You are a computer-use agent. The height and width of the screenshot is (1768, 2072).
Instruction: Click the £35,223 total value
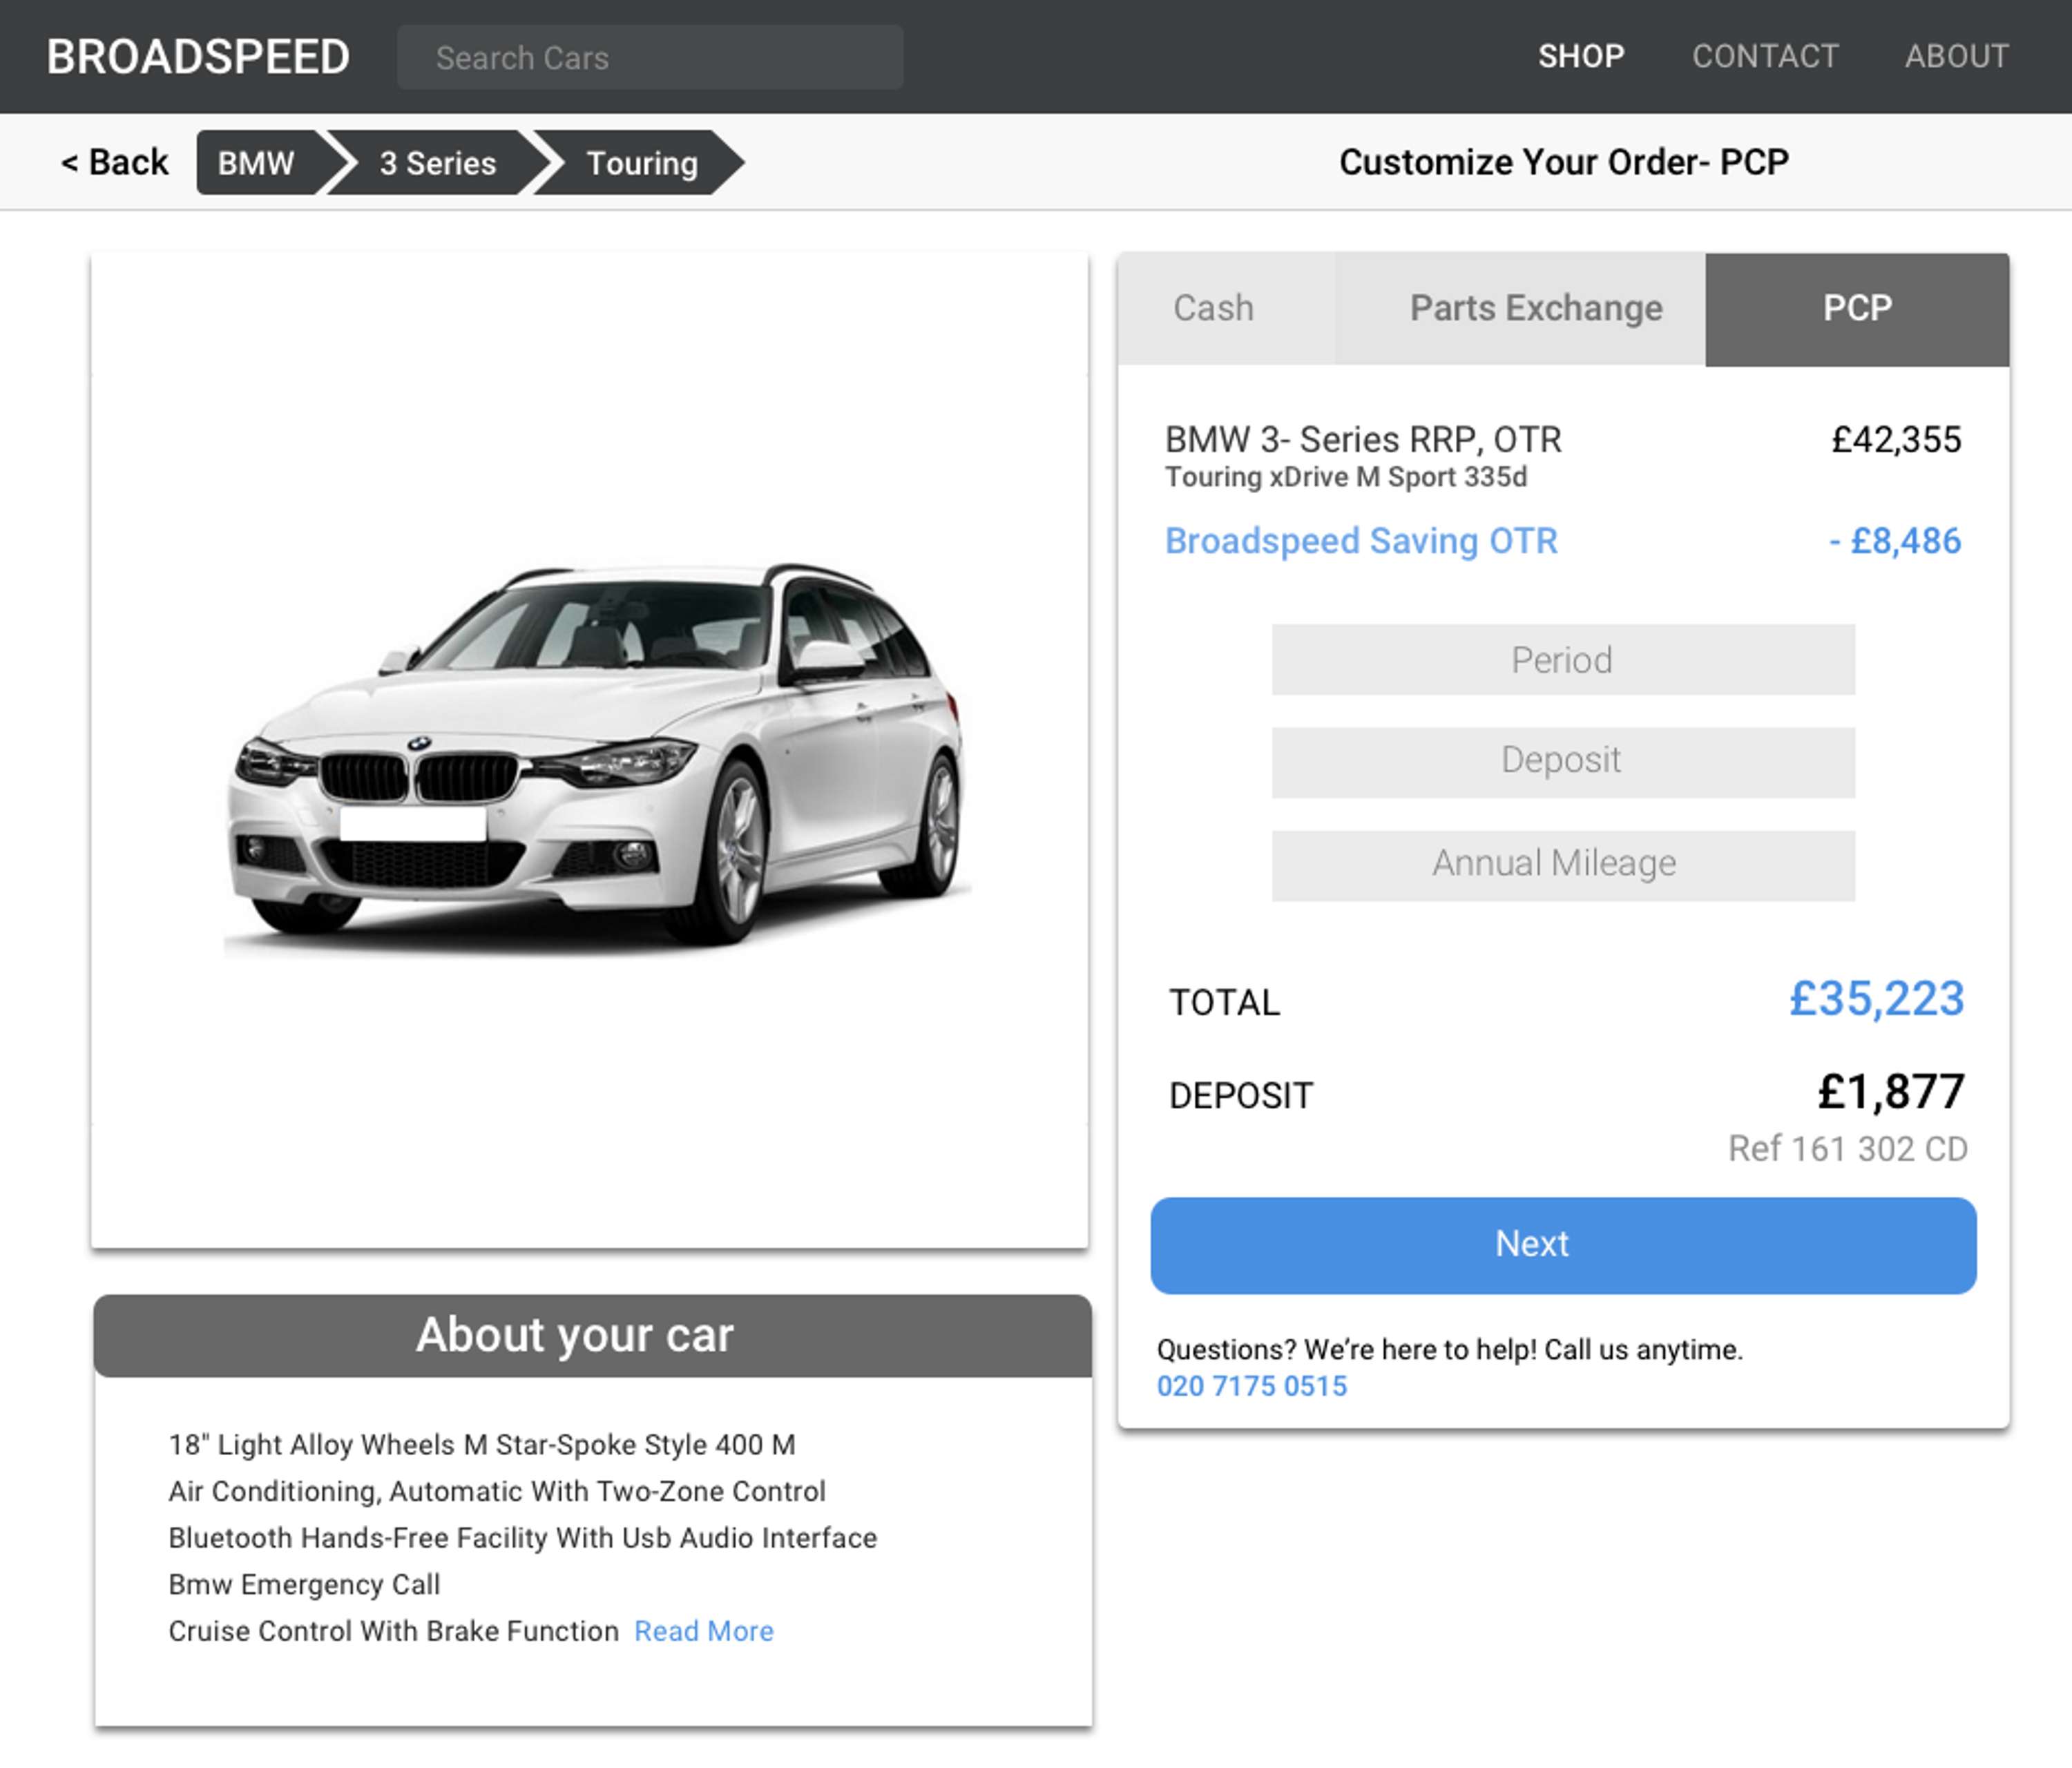point(1877,999)
